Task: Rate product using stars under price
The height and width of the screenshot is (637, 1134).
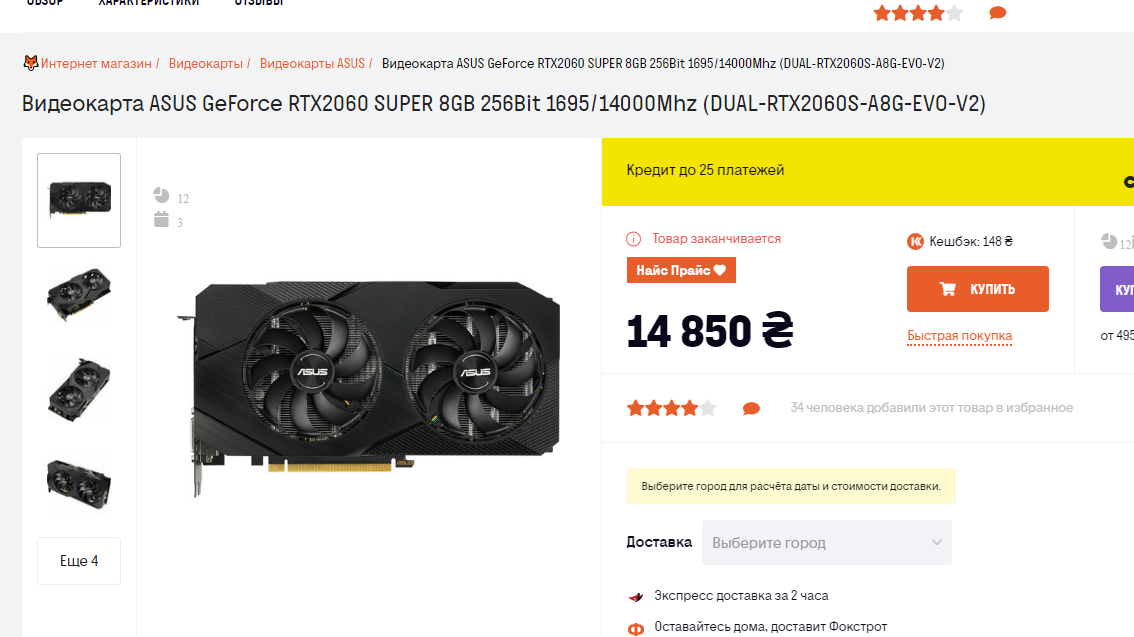Action: [671, 409]
